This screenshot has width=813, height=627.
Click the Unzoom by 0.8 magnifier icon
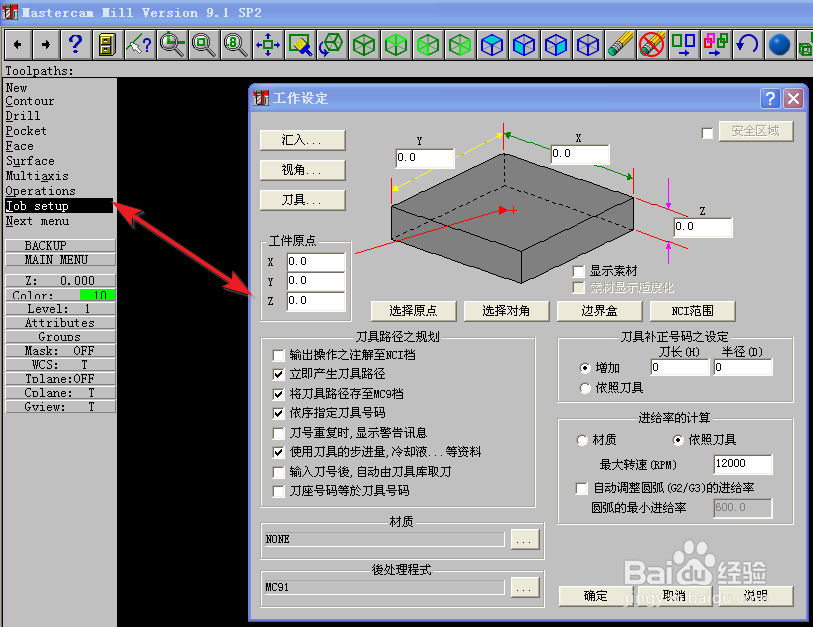coord(236,45)
